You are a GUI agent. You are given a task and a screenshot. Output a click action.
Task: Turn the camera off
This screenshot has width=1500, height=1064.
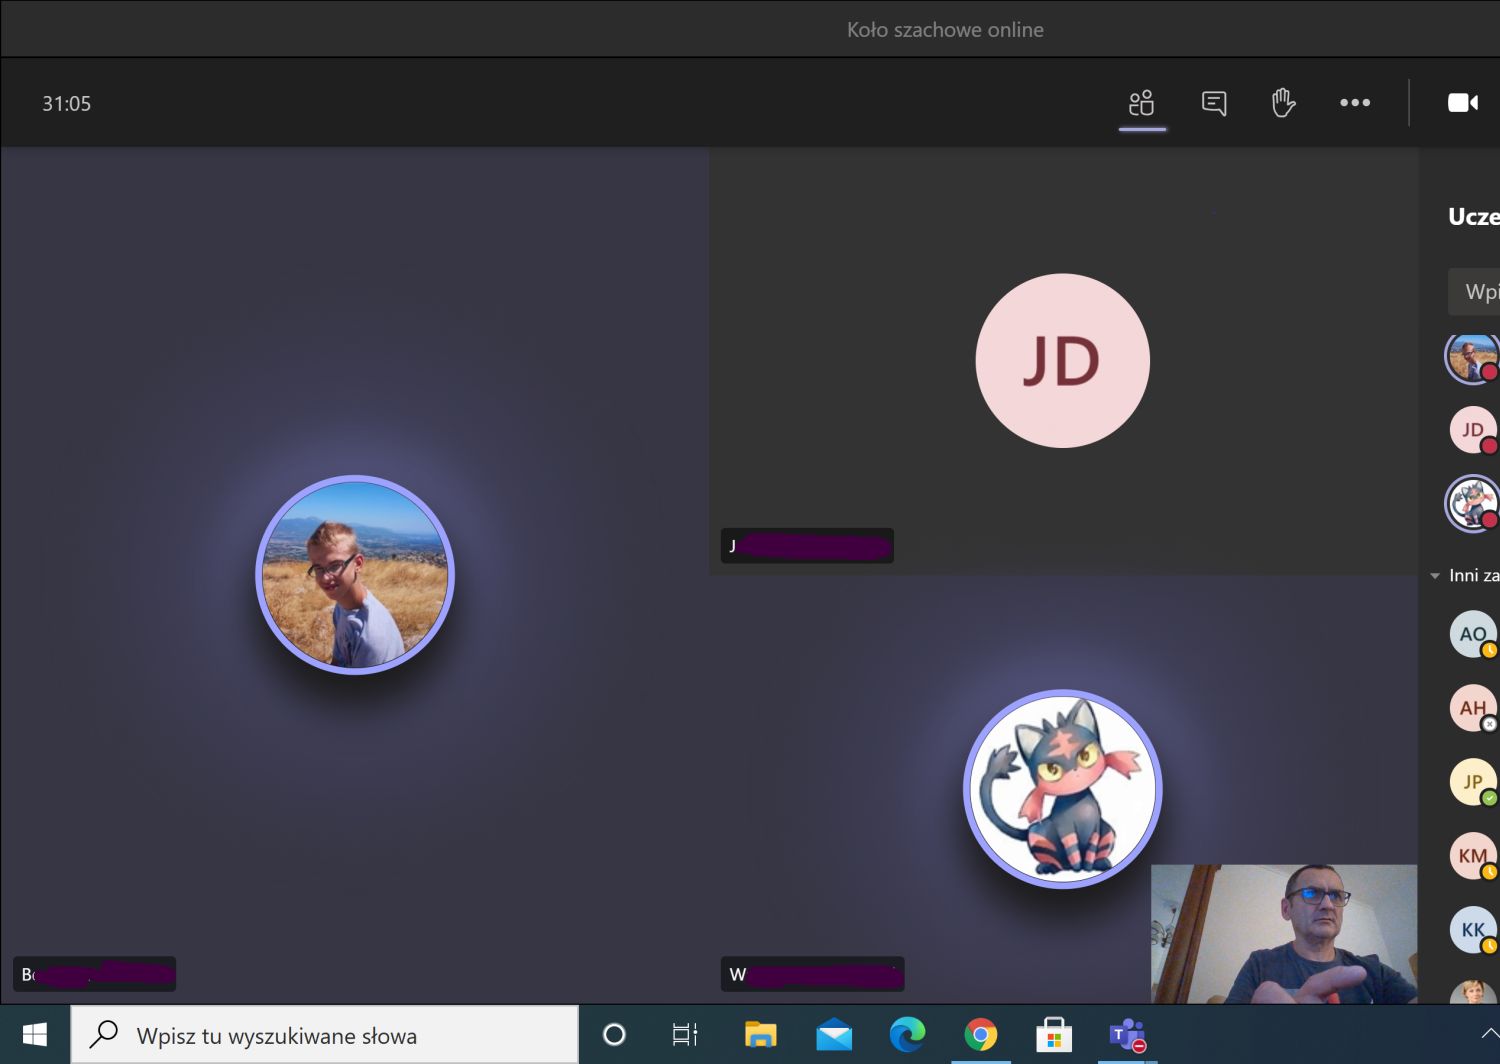pyautogui.click(x=1462, y=103)
